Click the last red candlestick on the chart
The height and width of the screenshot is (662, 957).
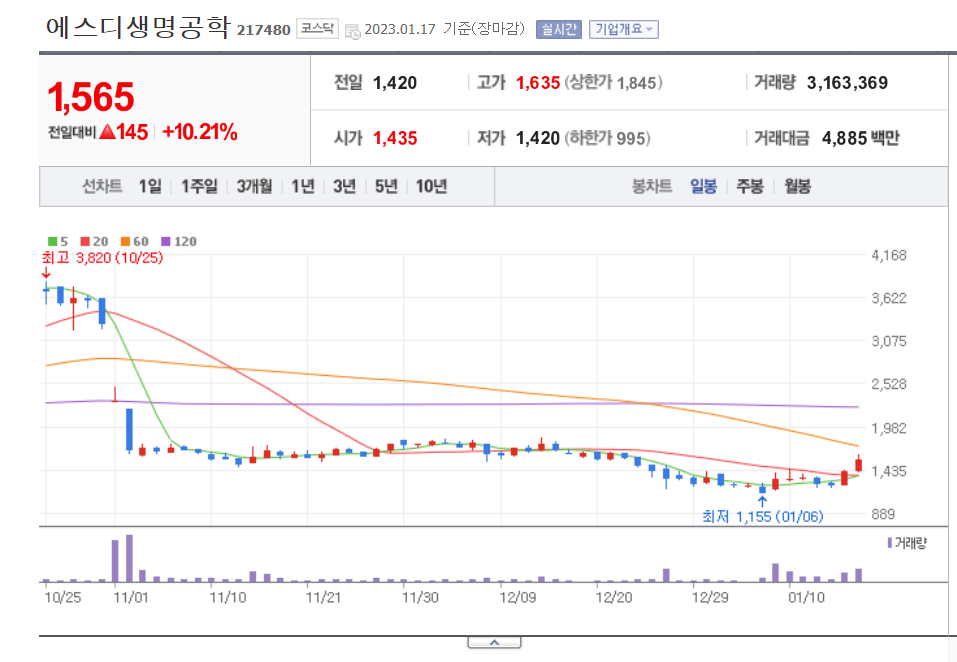pos(859,465)
